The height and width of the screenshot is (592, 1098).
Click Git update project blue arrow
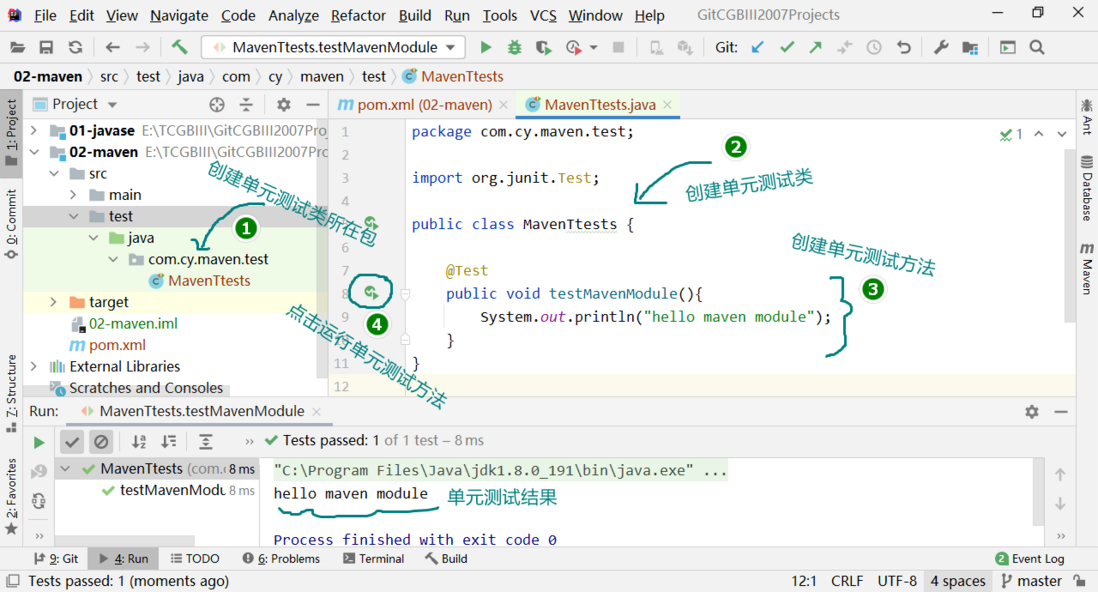click(758, 48)
